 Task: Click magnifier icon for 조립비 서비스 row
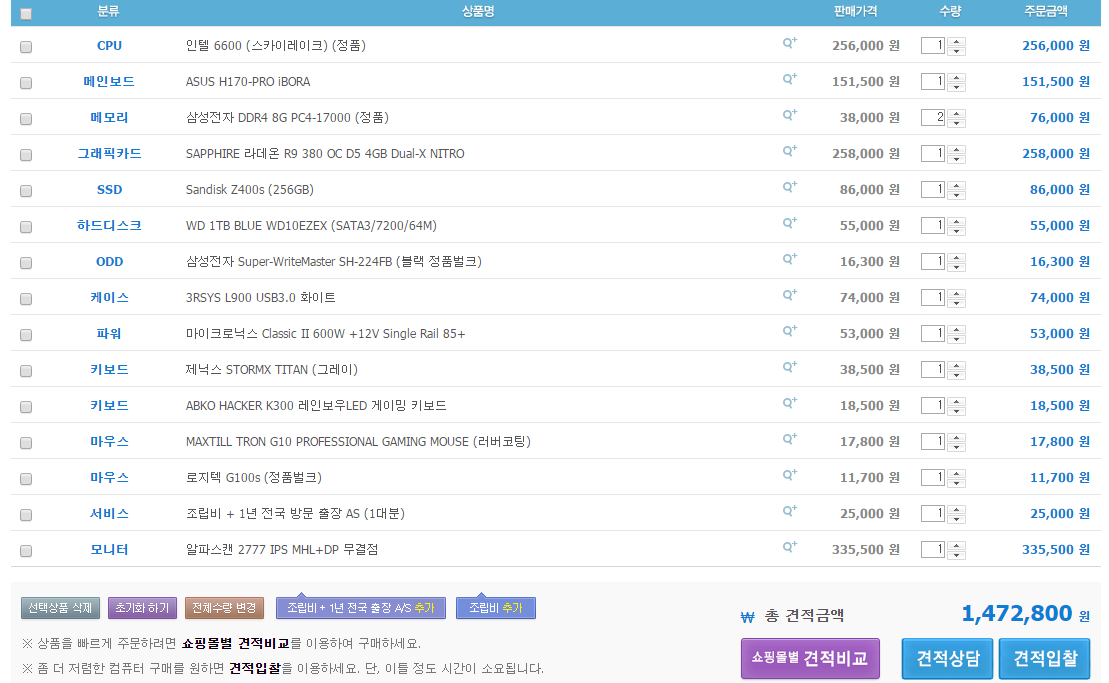tap(789, 512)
